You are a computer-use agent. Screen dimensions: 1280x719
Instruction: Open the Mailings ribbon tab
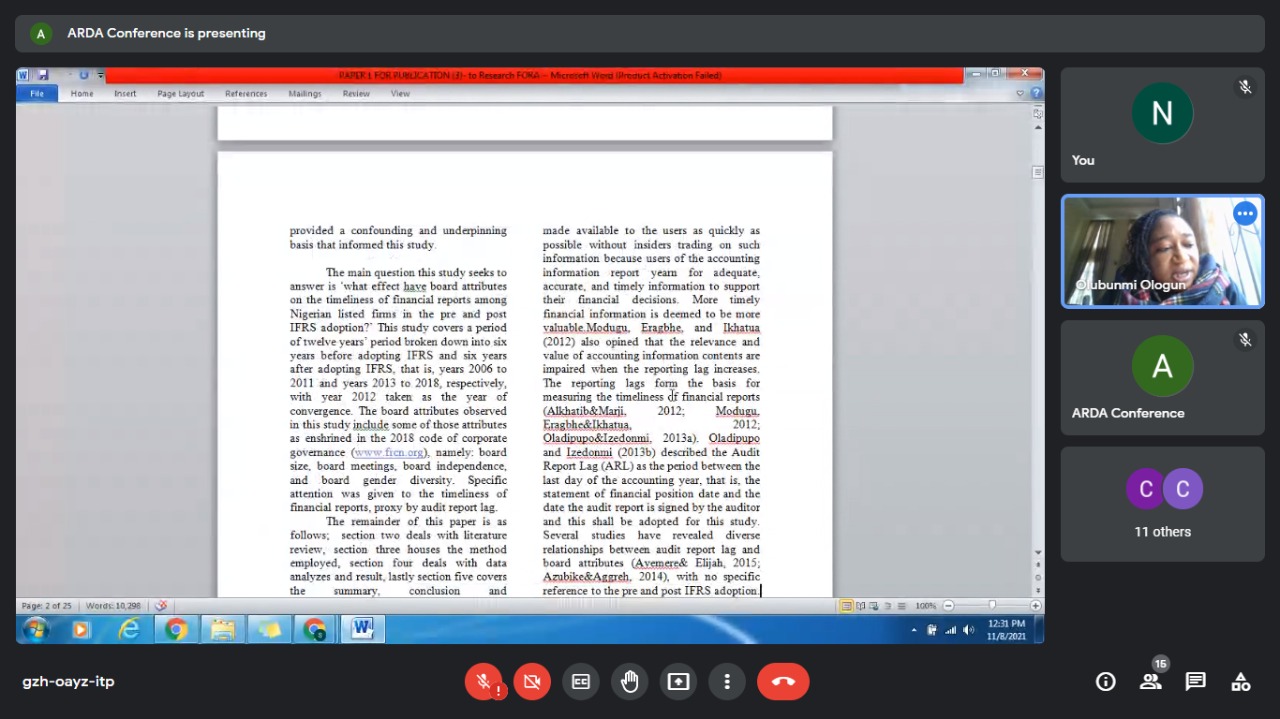pyautogui.click(x=305, y=94)
